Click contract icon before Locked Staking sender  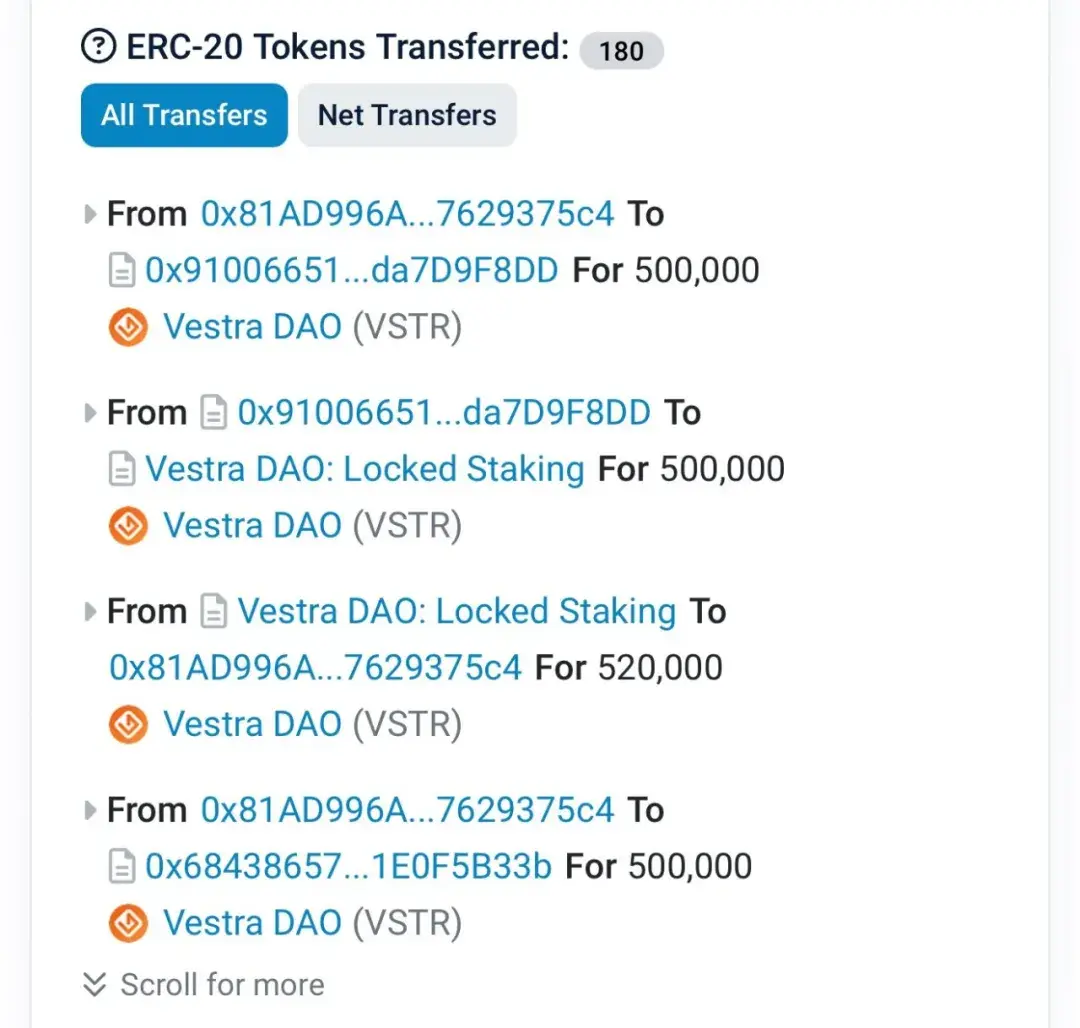pyautogui.click(x=214, y=612)
